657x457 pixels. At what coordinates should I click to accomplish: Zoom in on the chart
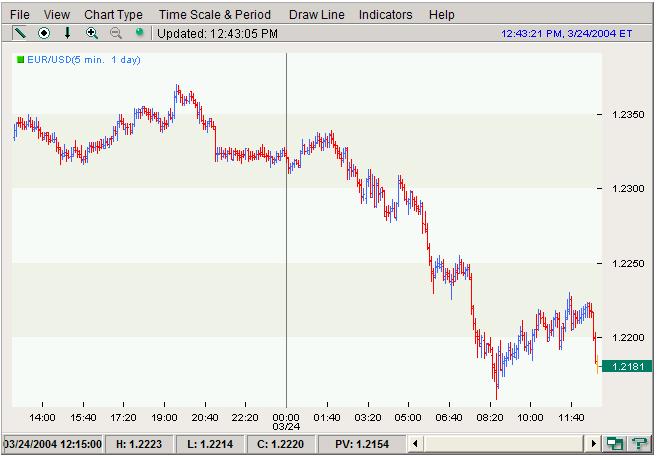(x=92, y=33)
